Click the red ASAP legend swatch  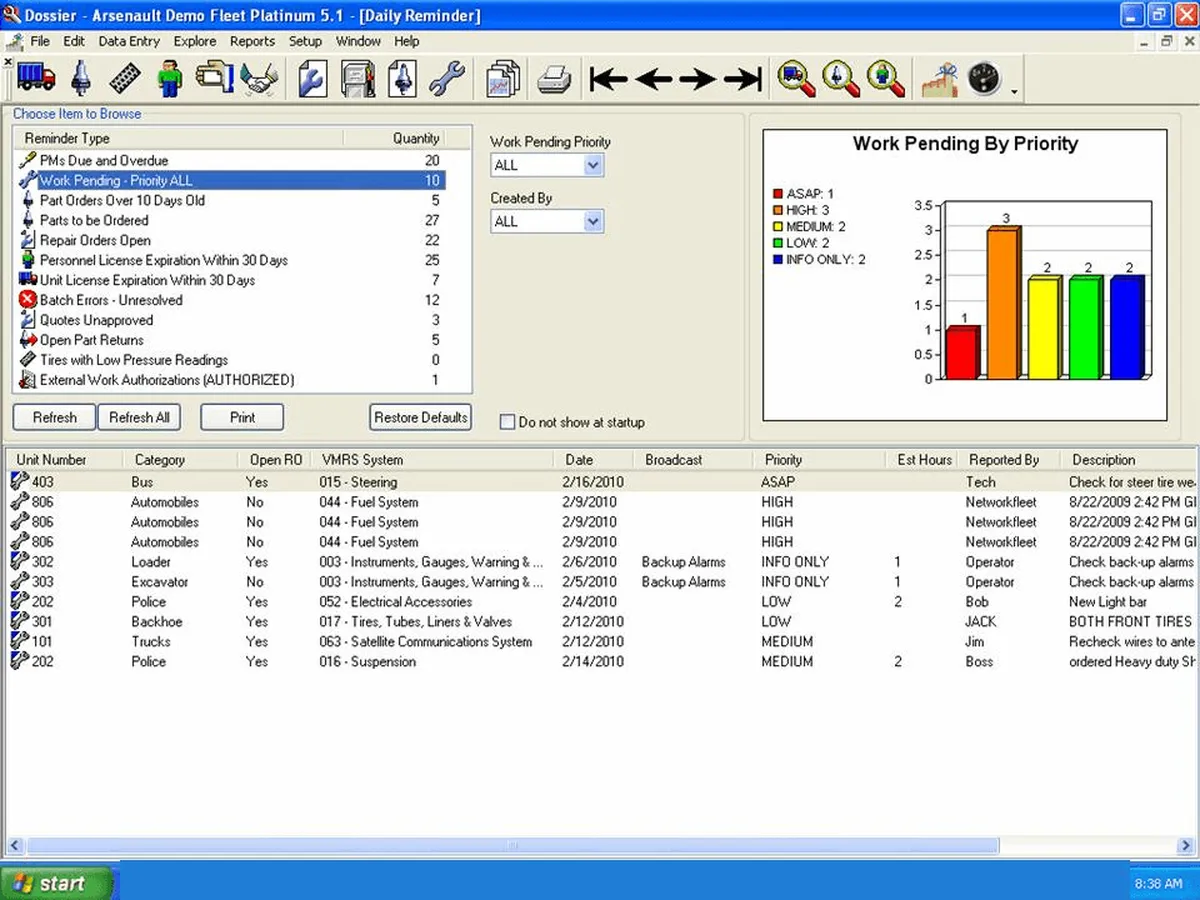tap(777, 194)
